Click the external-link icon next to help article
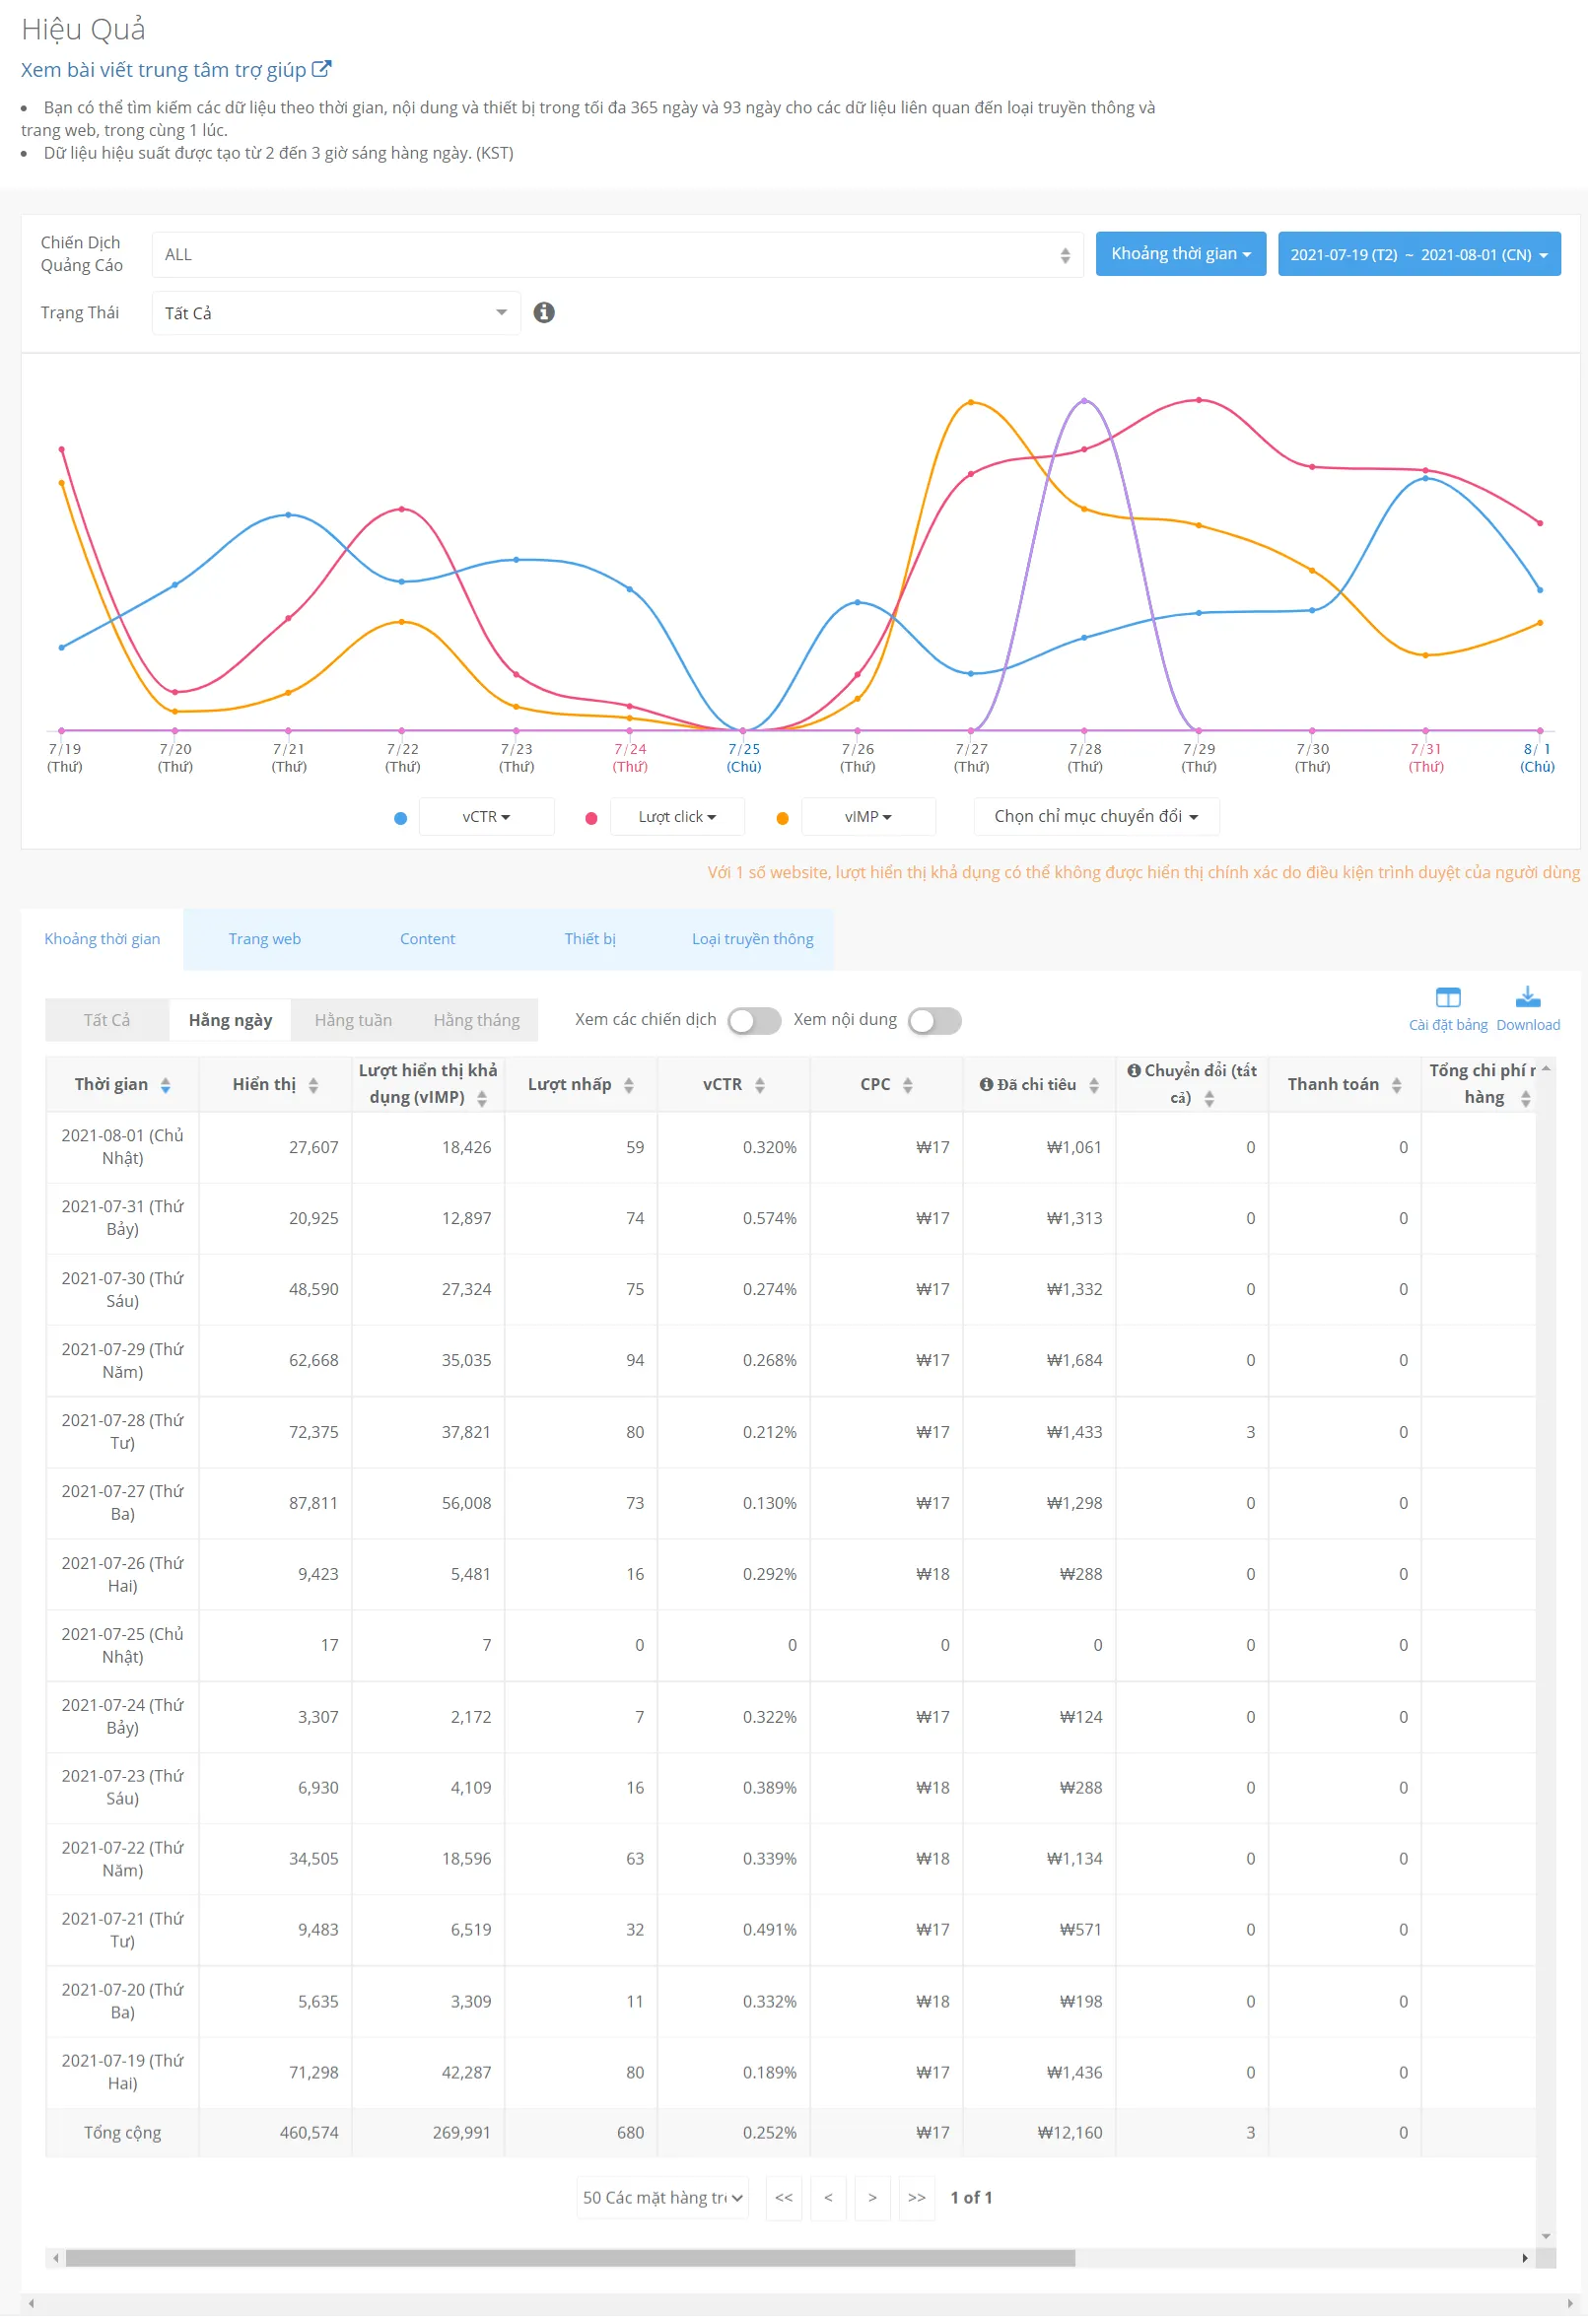The image size is (1588, 2324). click(321, 69)
